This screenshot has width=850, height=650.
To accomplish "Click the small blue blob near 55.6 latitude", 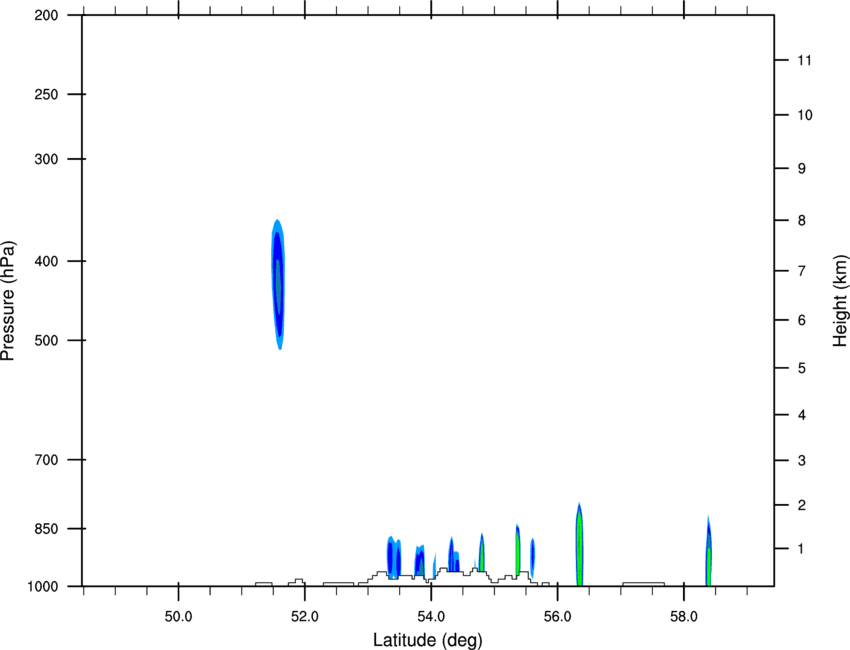I will (x=532, y=558).
